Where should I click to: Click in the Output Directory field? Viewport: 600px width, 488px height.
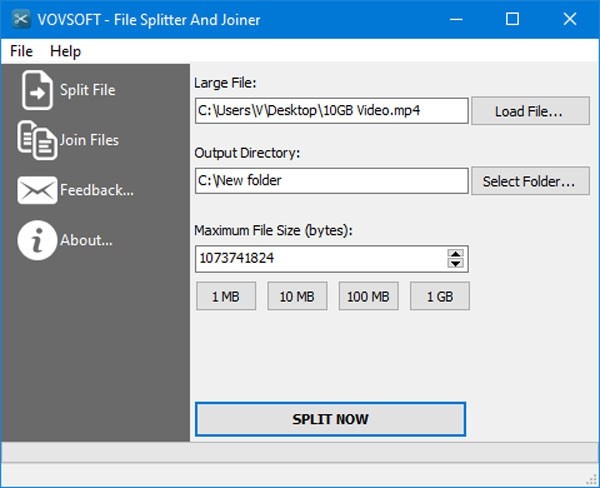(330, 181)
